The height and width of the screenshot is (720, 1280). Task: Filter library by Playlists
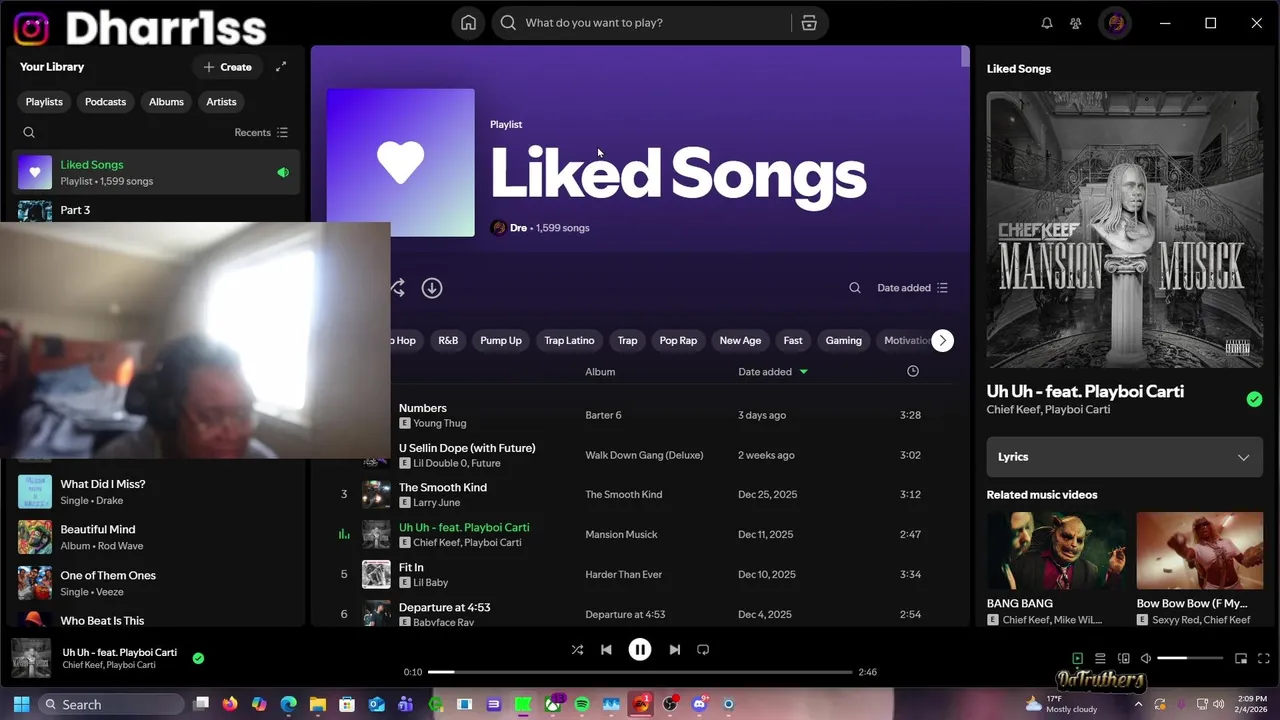(x=44, y=102)
